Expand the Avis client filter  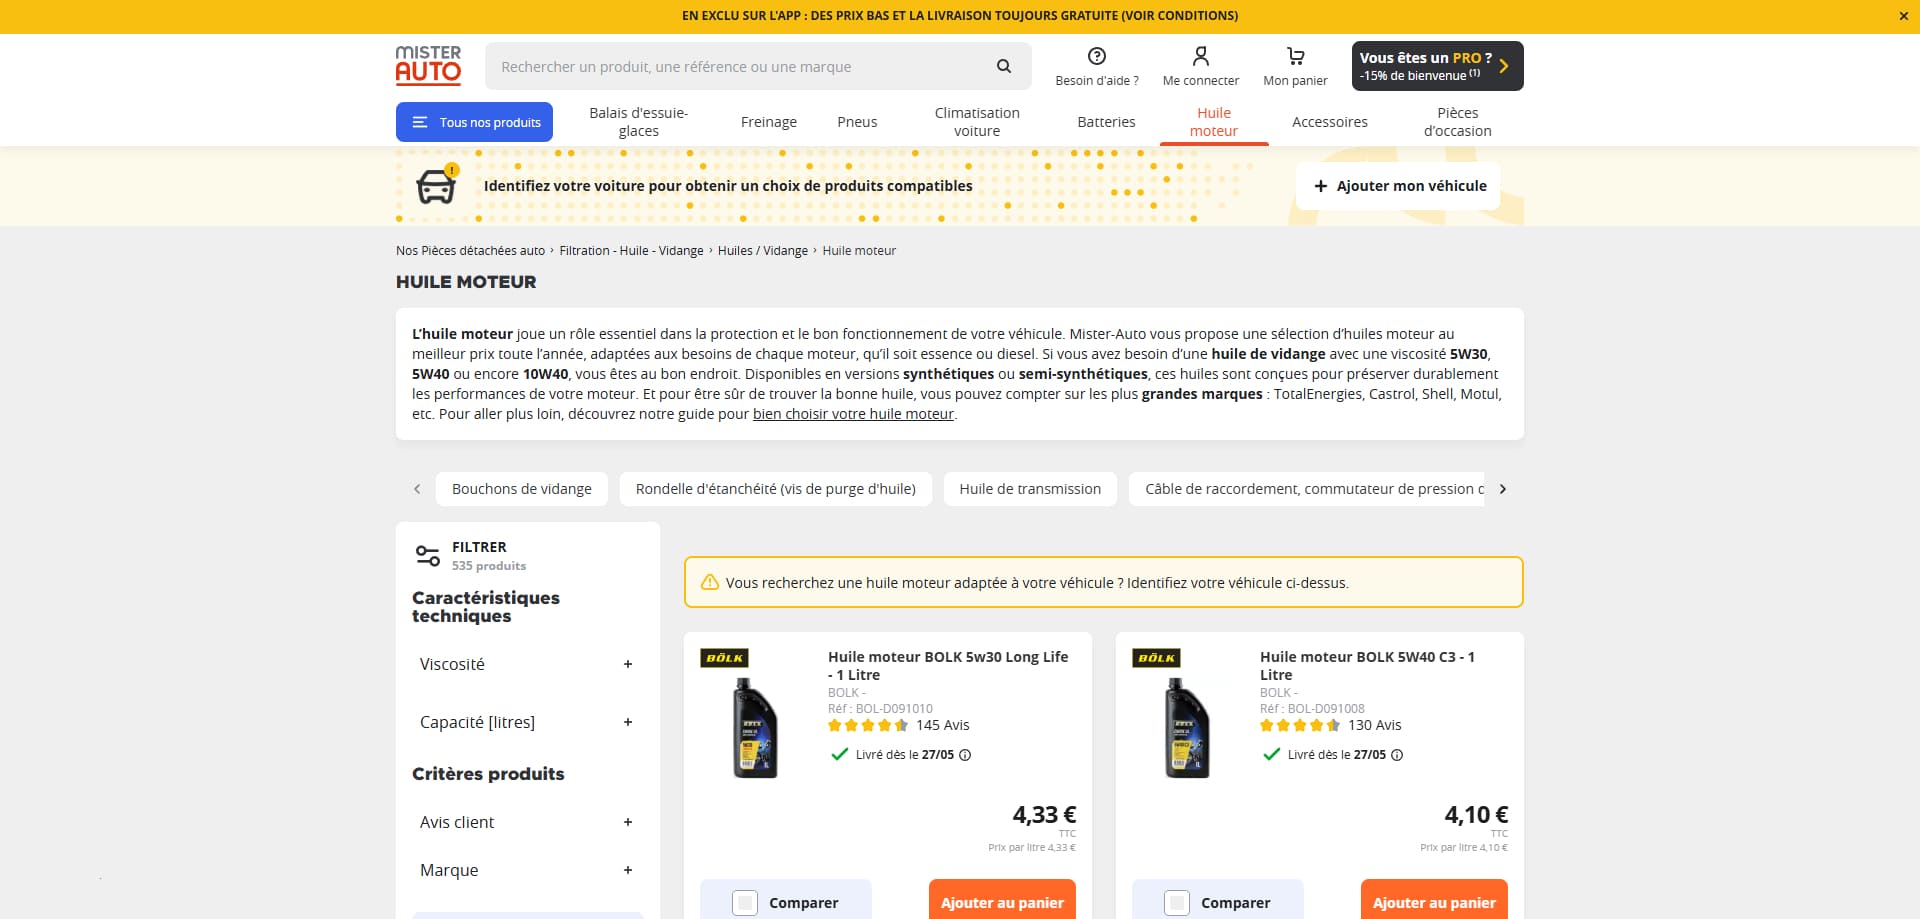pos(528,822)
